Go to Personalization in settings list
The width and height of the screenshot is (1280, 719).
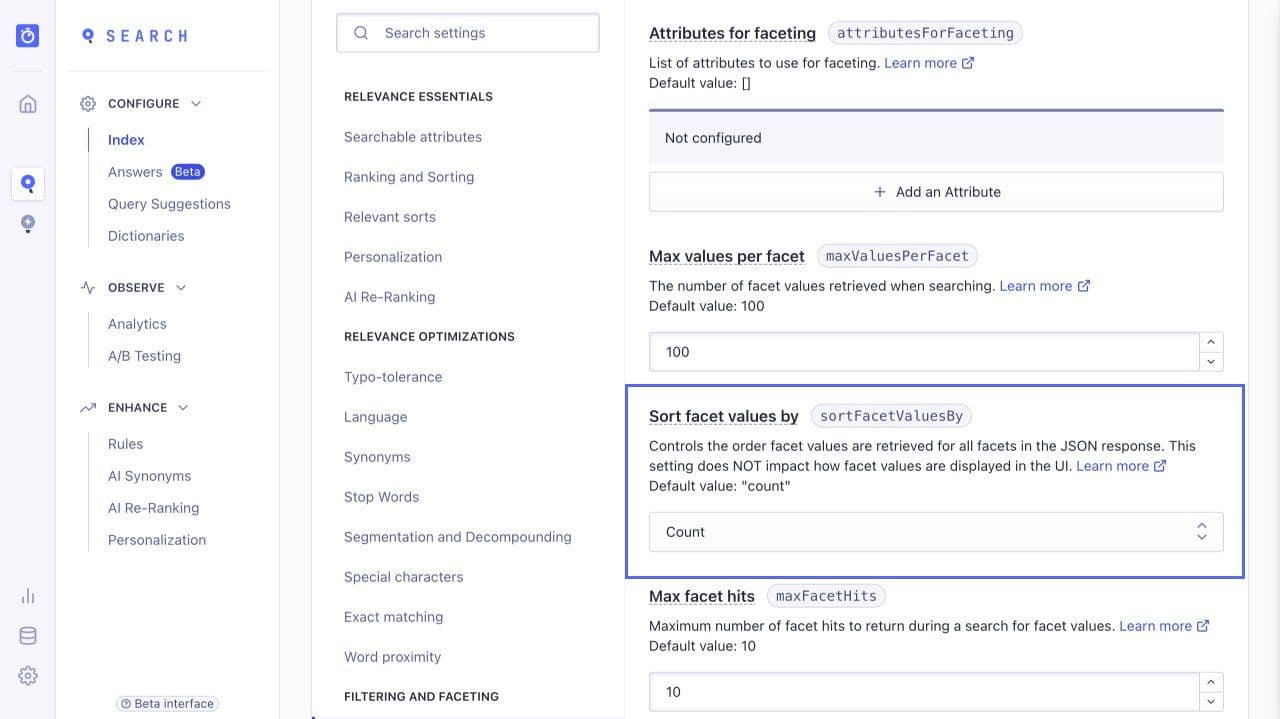393,257
